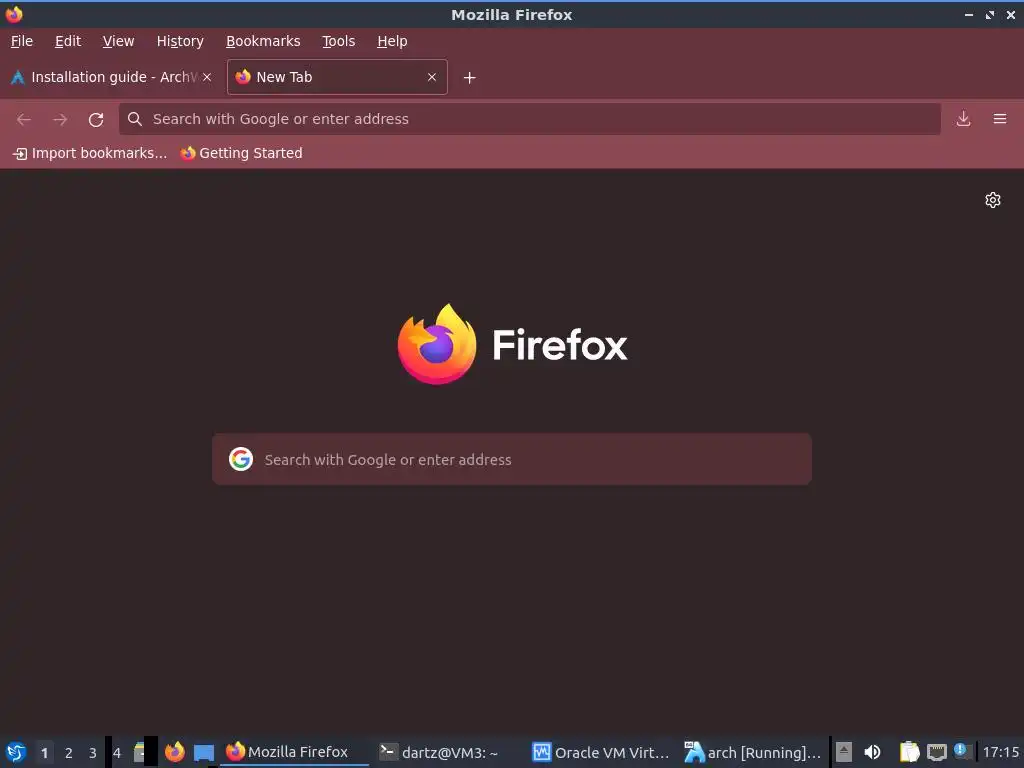
Task: Minimize the Firefox window
Action: coord(968,14)
